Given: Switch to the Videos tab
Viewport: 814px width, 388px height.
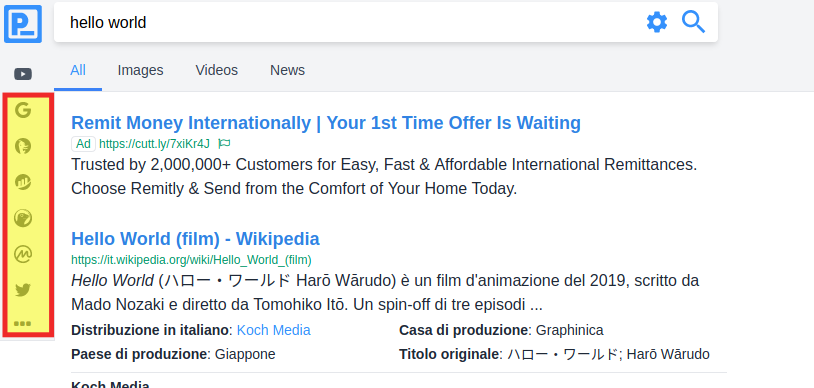Looking at the screenshot, I should [x=216, y=70].
